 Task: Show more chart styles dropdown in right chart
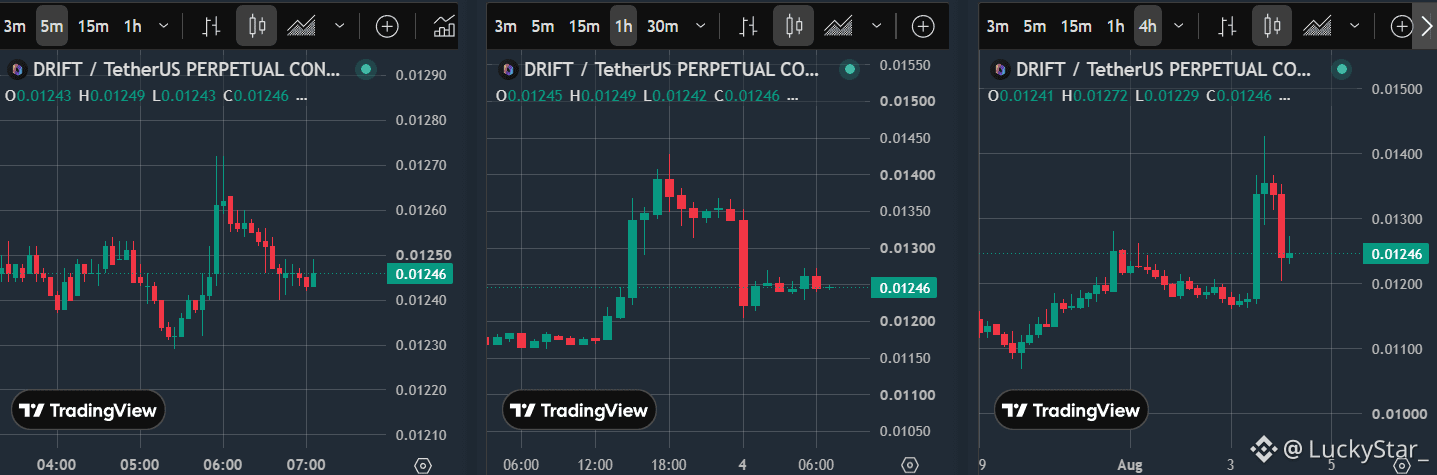pos(1356,26)
